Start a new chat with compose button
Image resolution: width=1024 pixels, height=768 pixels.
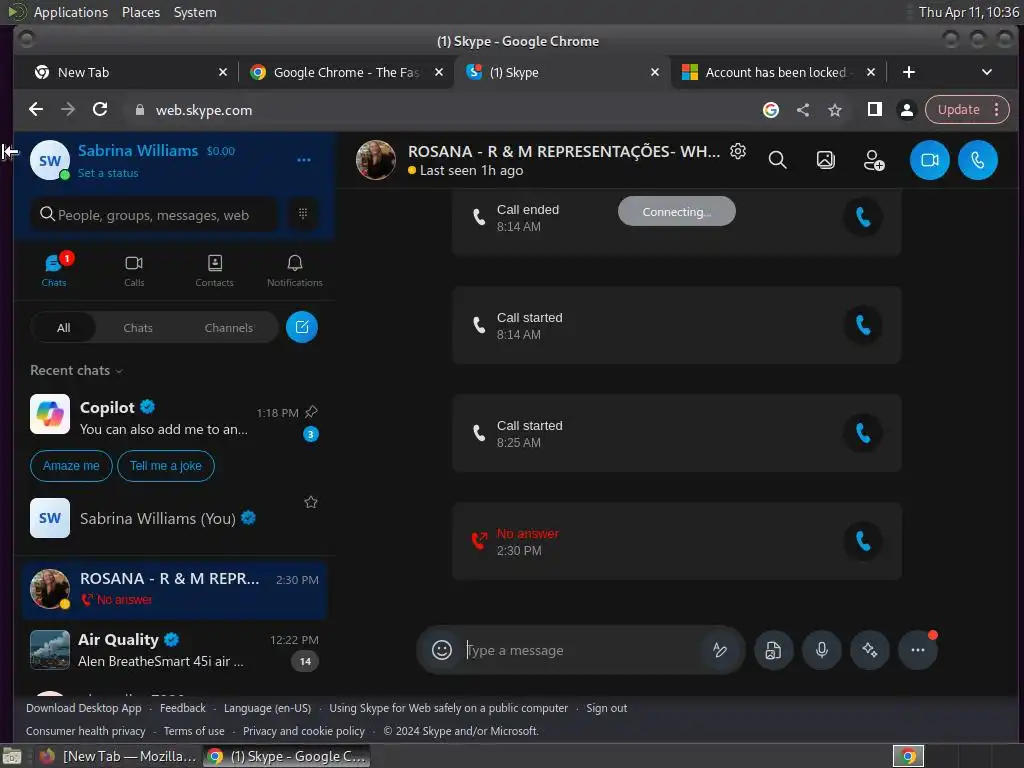tap(302, 327)
